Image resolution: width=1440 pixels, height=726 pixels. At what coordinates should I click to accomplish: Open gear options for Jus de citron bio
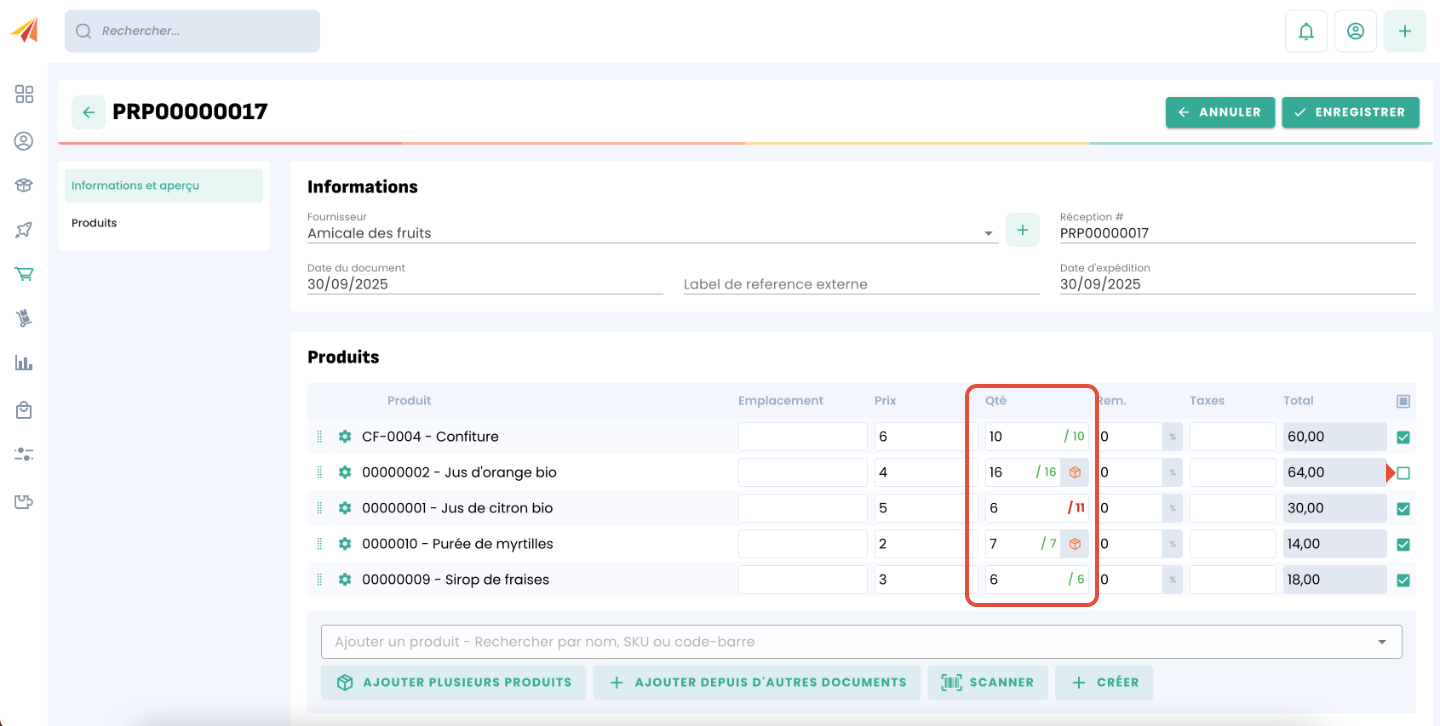click(345, 508)
